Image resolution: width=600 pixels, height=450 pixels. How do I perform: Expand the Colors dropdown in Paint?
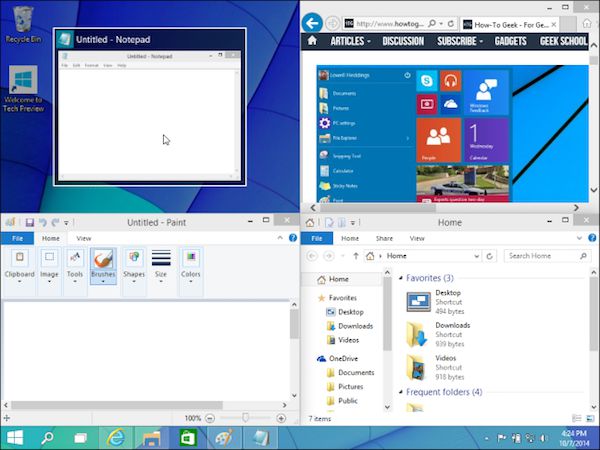(190, 264)
